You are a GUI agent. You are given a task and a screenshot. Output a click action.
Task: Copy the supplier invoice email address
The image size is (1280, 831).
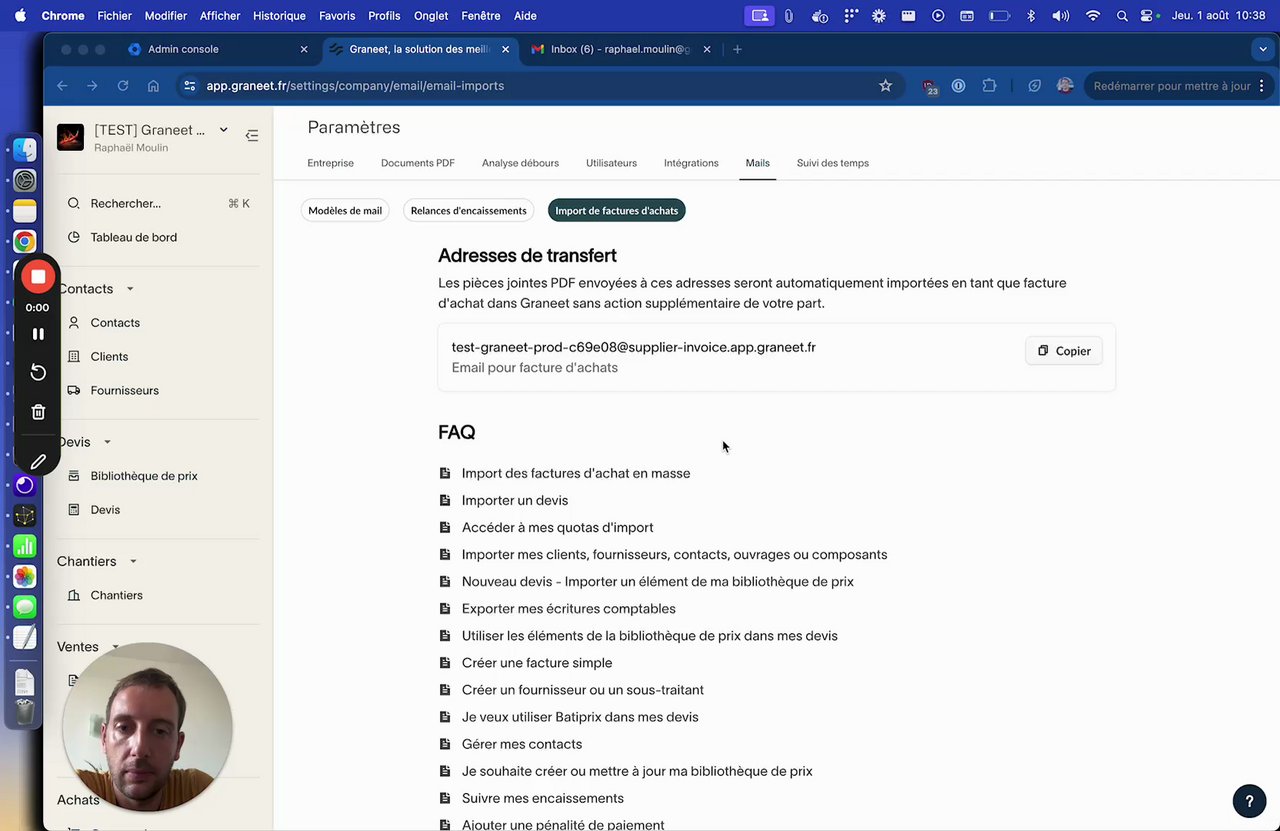click(x=1064, y=351)
